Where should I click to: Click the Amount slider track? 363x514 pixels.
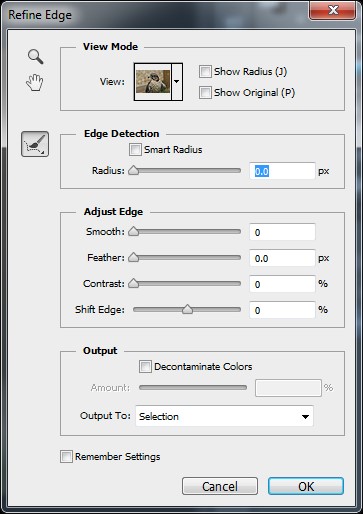click(193, 387)
